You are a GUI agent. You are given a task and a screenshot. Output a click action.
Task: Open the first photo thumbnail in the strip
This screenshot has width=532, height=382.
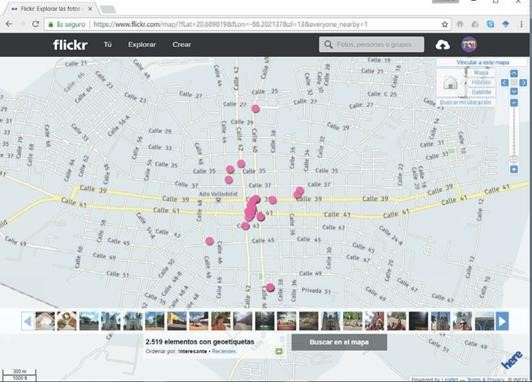[45, 321]
